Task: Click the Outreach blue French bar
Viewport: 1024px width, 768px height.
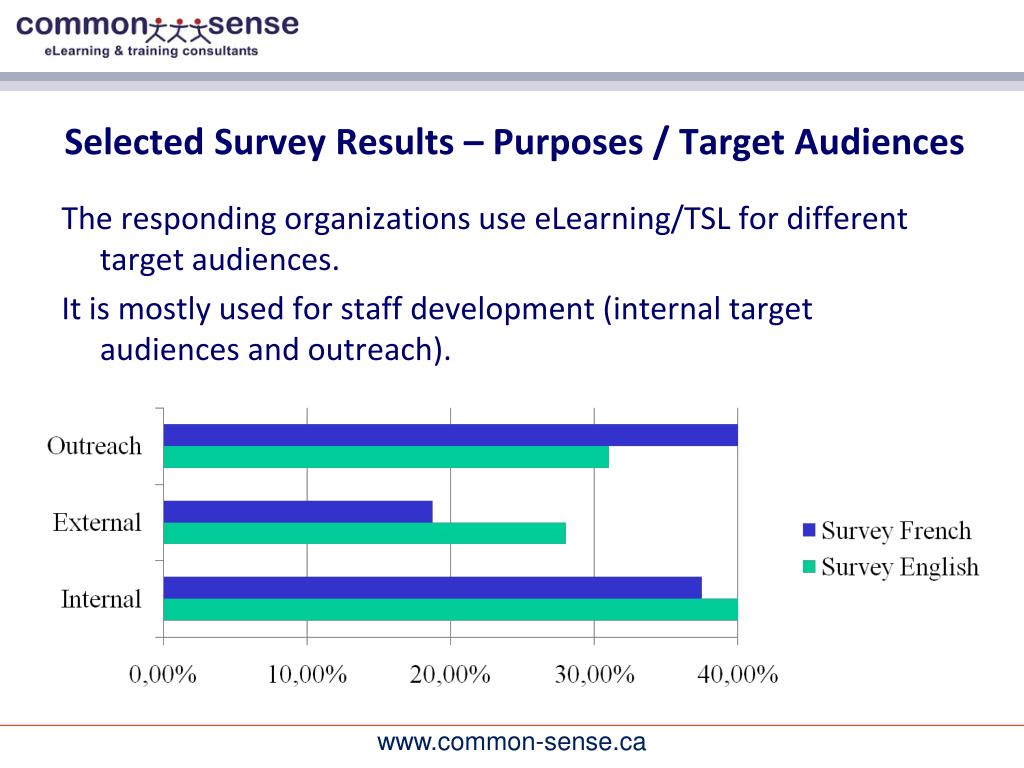Action: point(450,435)
